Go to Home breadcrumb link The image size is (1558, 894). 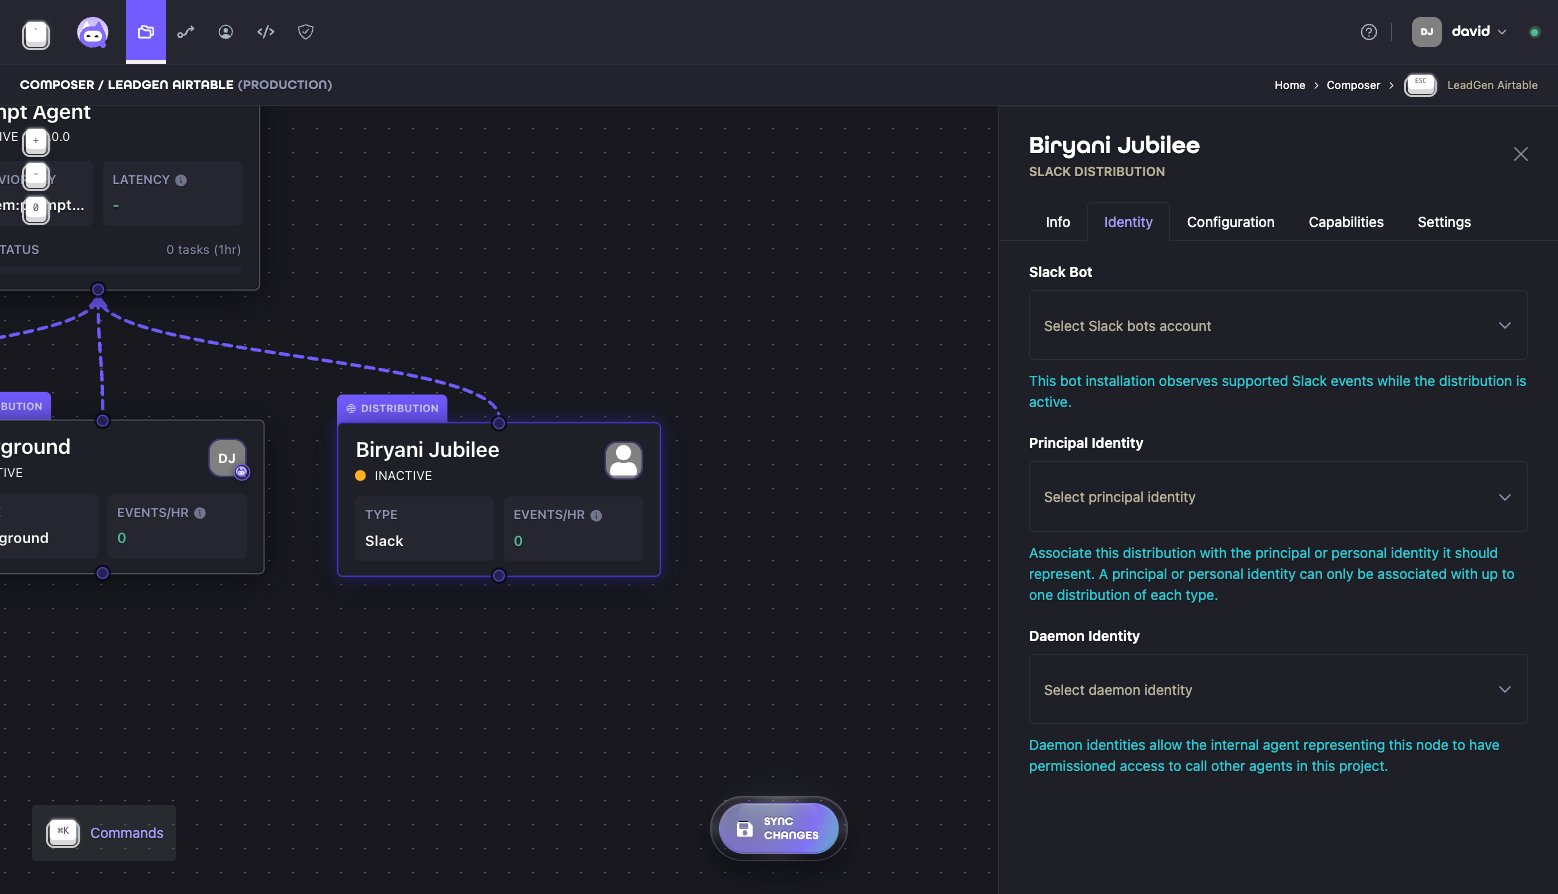point(1290,85)
